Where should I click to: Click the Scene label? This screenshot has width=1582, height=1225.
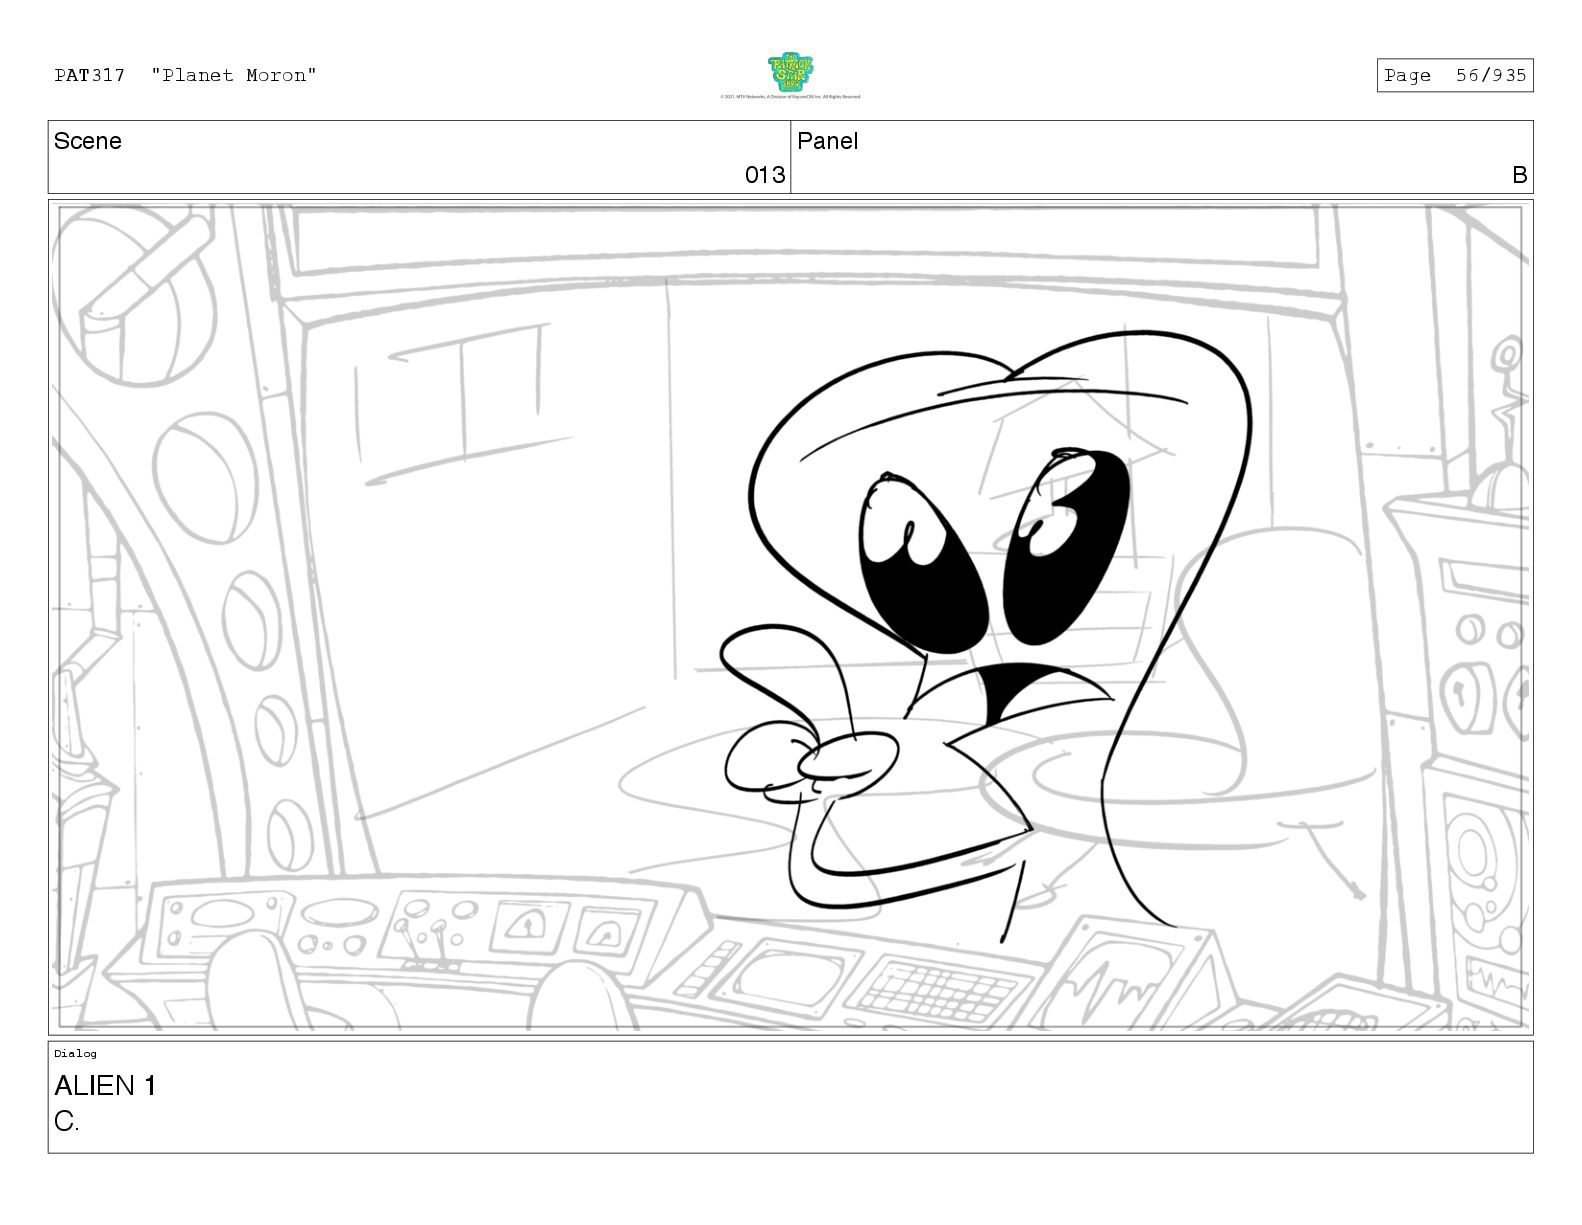[x=88, y=141]
